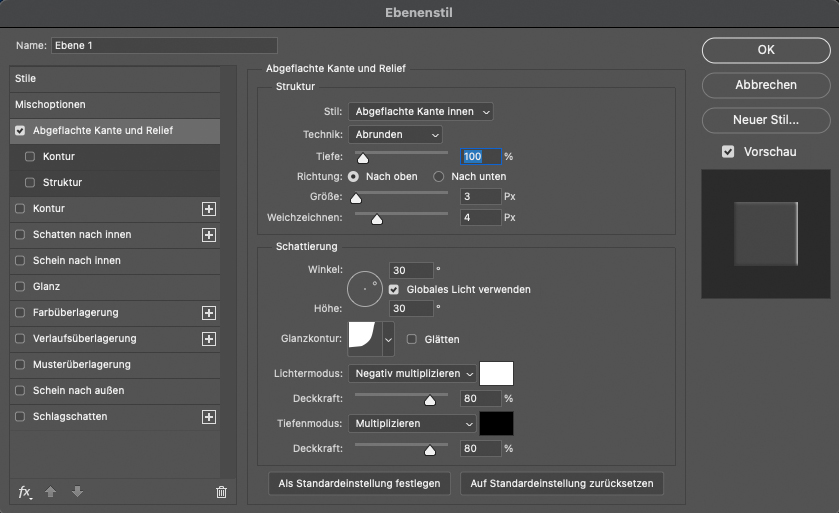This screenshot has width=839, height=513.
Task: Select the Nach unten direction radio
Action: [x=439, y=177]
